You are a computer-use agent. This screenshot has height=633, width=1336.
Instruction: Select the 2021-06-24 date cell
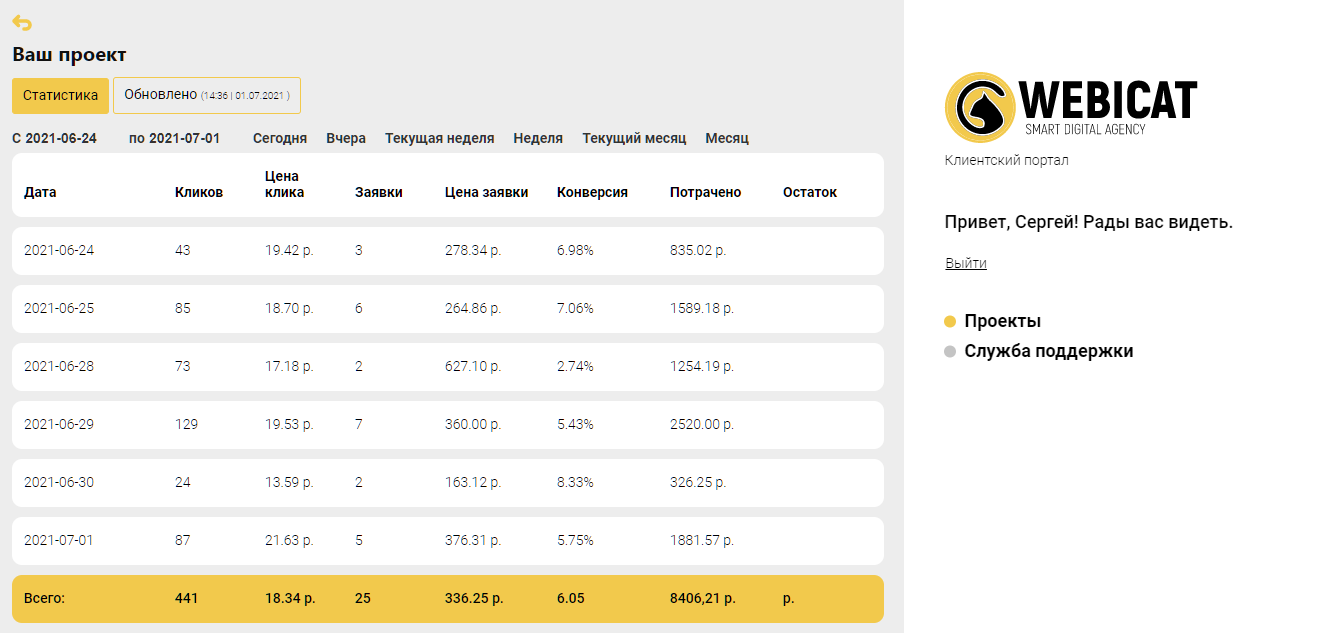click(59, 250)
